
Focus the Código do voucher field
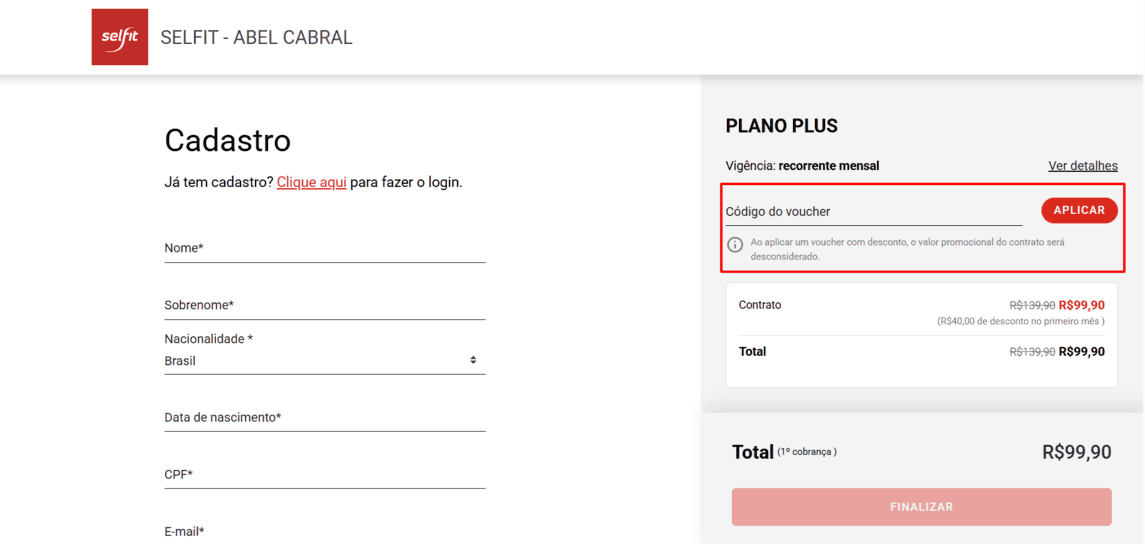click(x=874, y=212)
